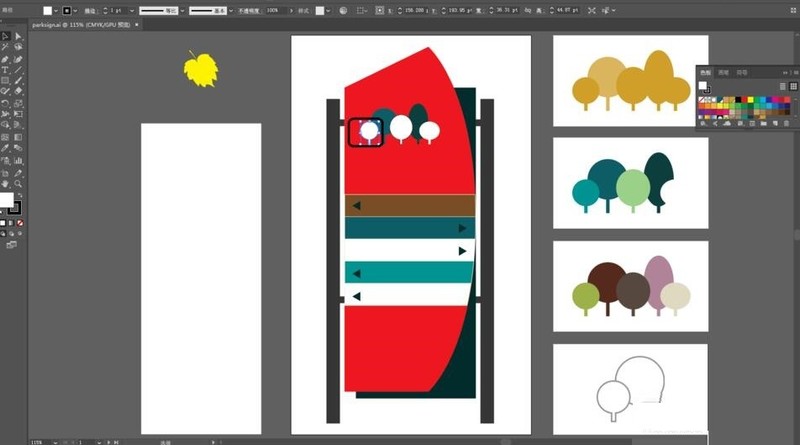Switch swatches panel to list view

click(783, 86)
